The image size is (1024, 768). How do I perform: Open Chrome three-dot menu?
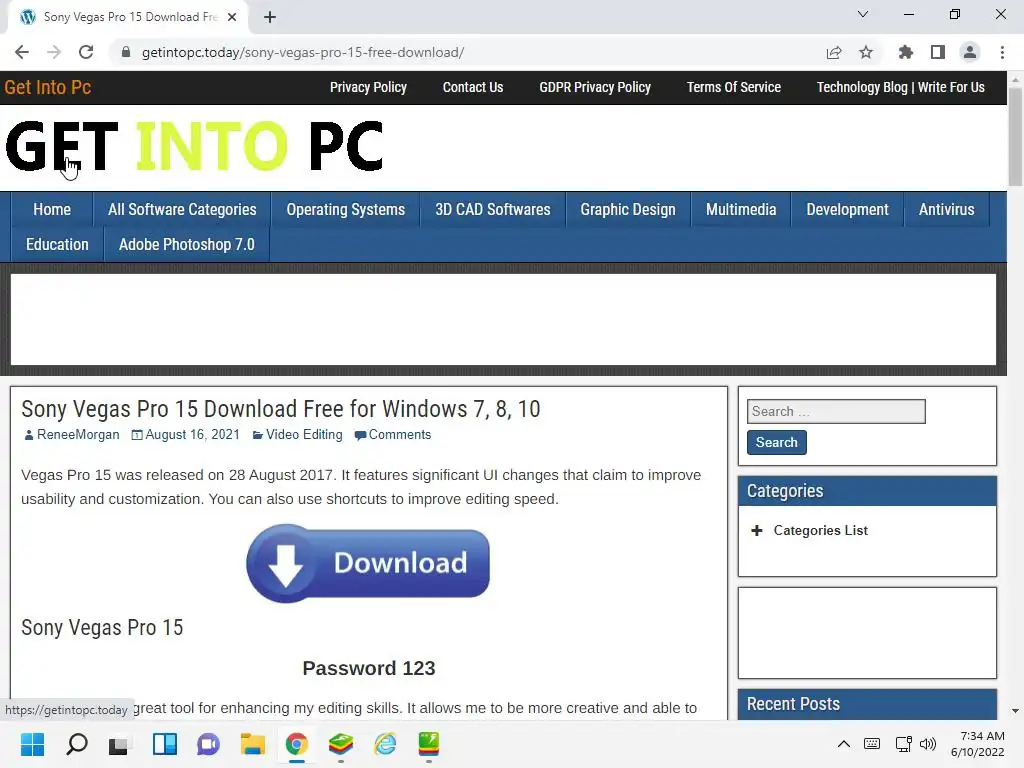1002,52
